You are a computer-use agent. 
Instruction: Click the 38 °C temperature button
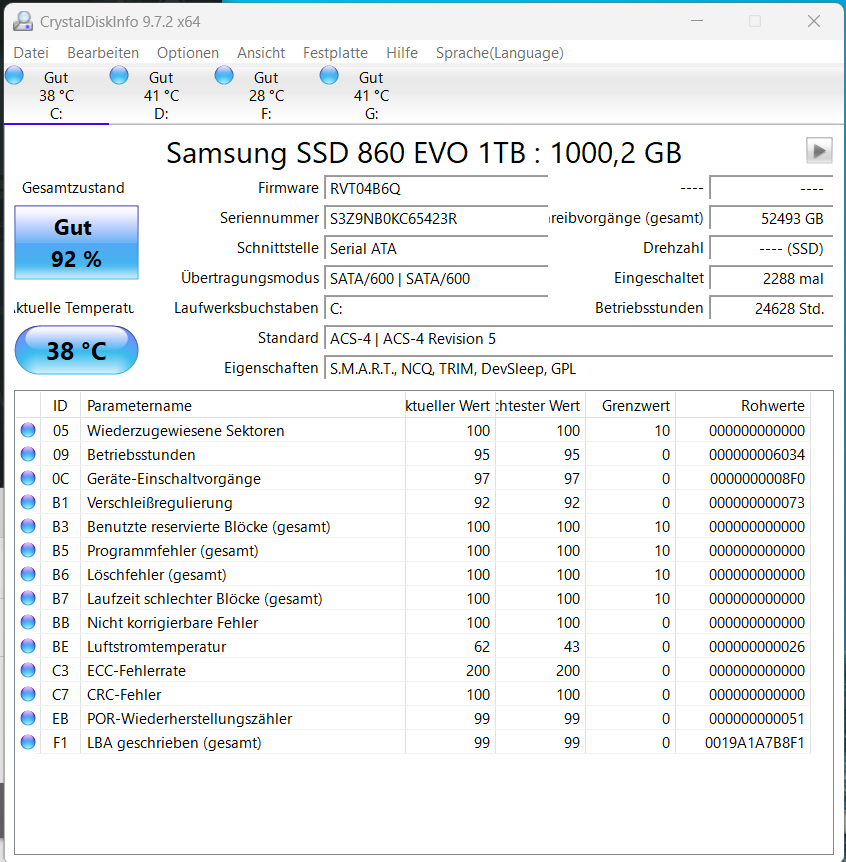[76, 350]
